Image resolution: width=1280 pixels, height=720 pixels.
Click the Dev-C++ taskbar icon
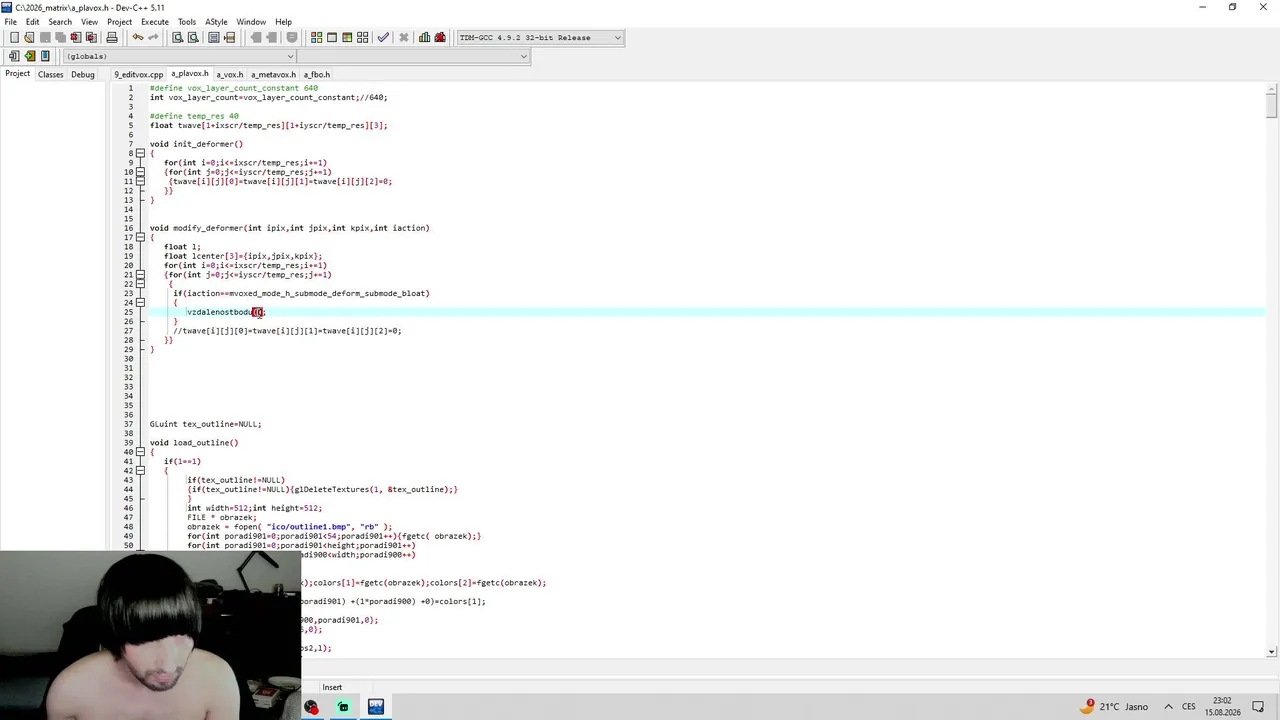(x=376, y=707)
